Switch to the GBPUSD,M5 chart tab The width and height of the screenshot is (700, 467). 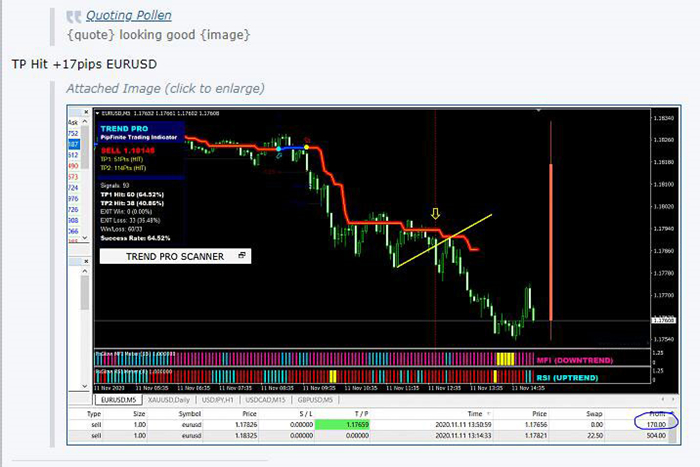point(315,400)
